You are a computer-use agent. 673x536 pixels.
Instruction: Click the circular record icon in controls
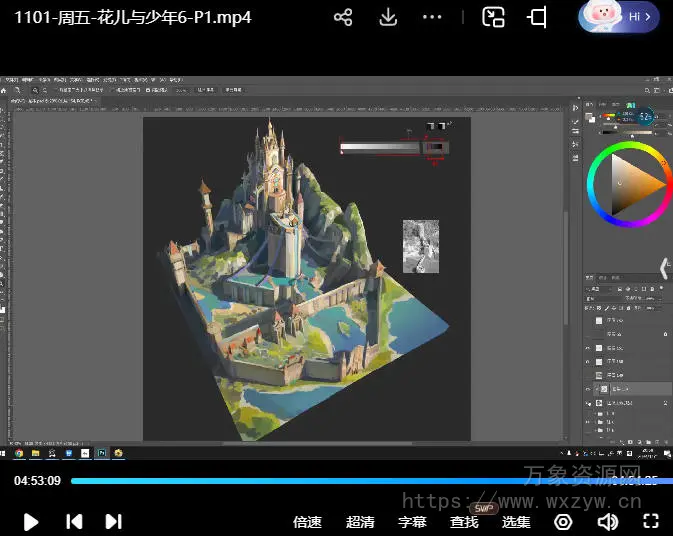coord(563,521)
